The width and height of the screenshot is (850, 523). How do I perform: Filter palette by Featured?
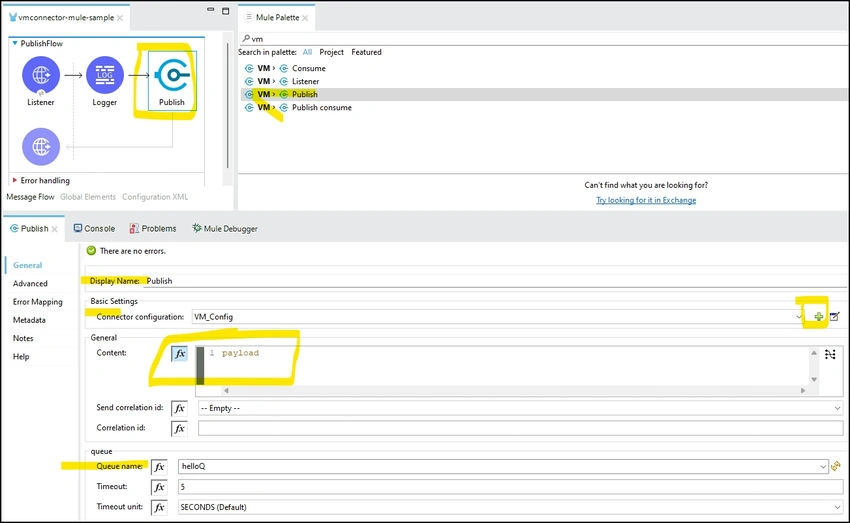tap(366, 52)
